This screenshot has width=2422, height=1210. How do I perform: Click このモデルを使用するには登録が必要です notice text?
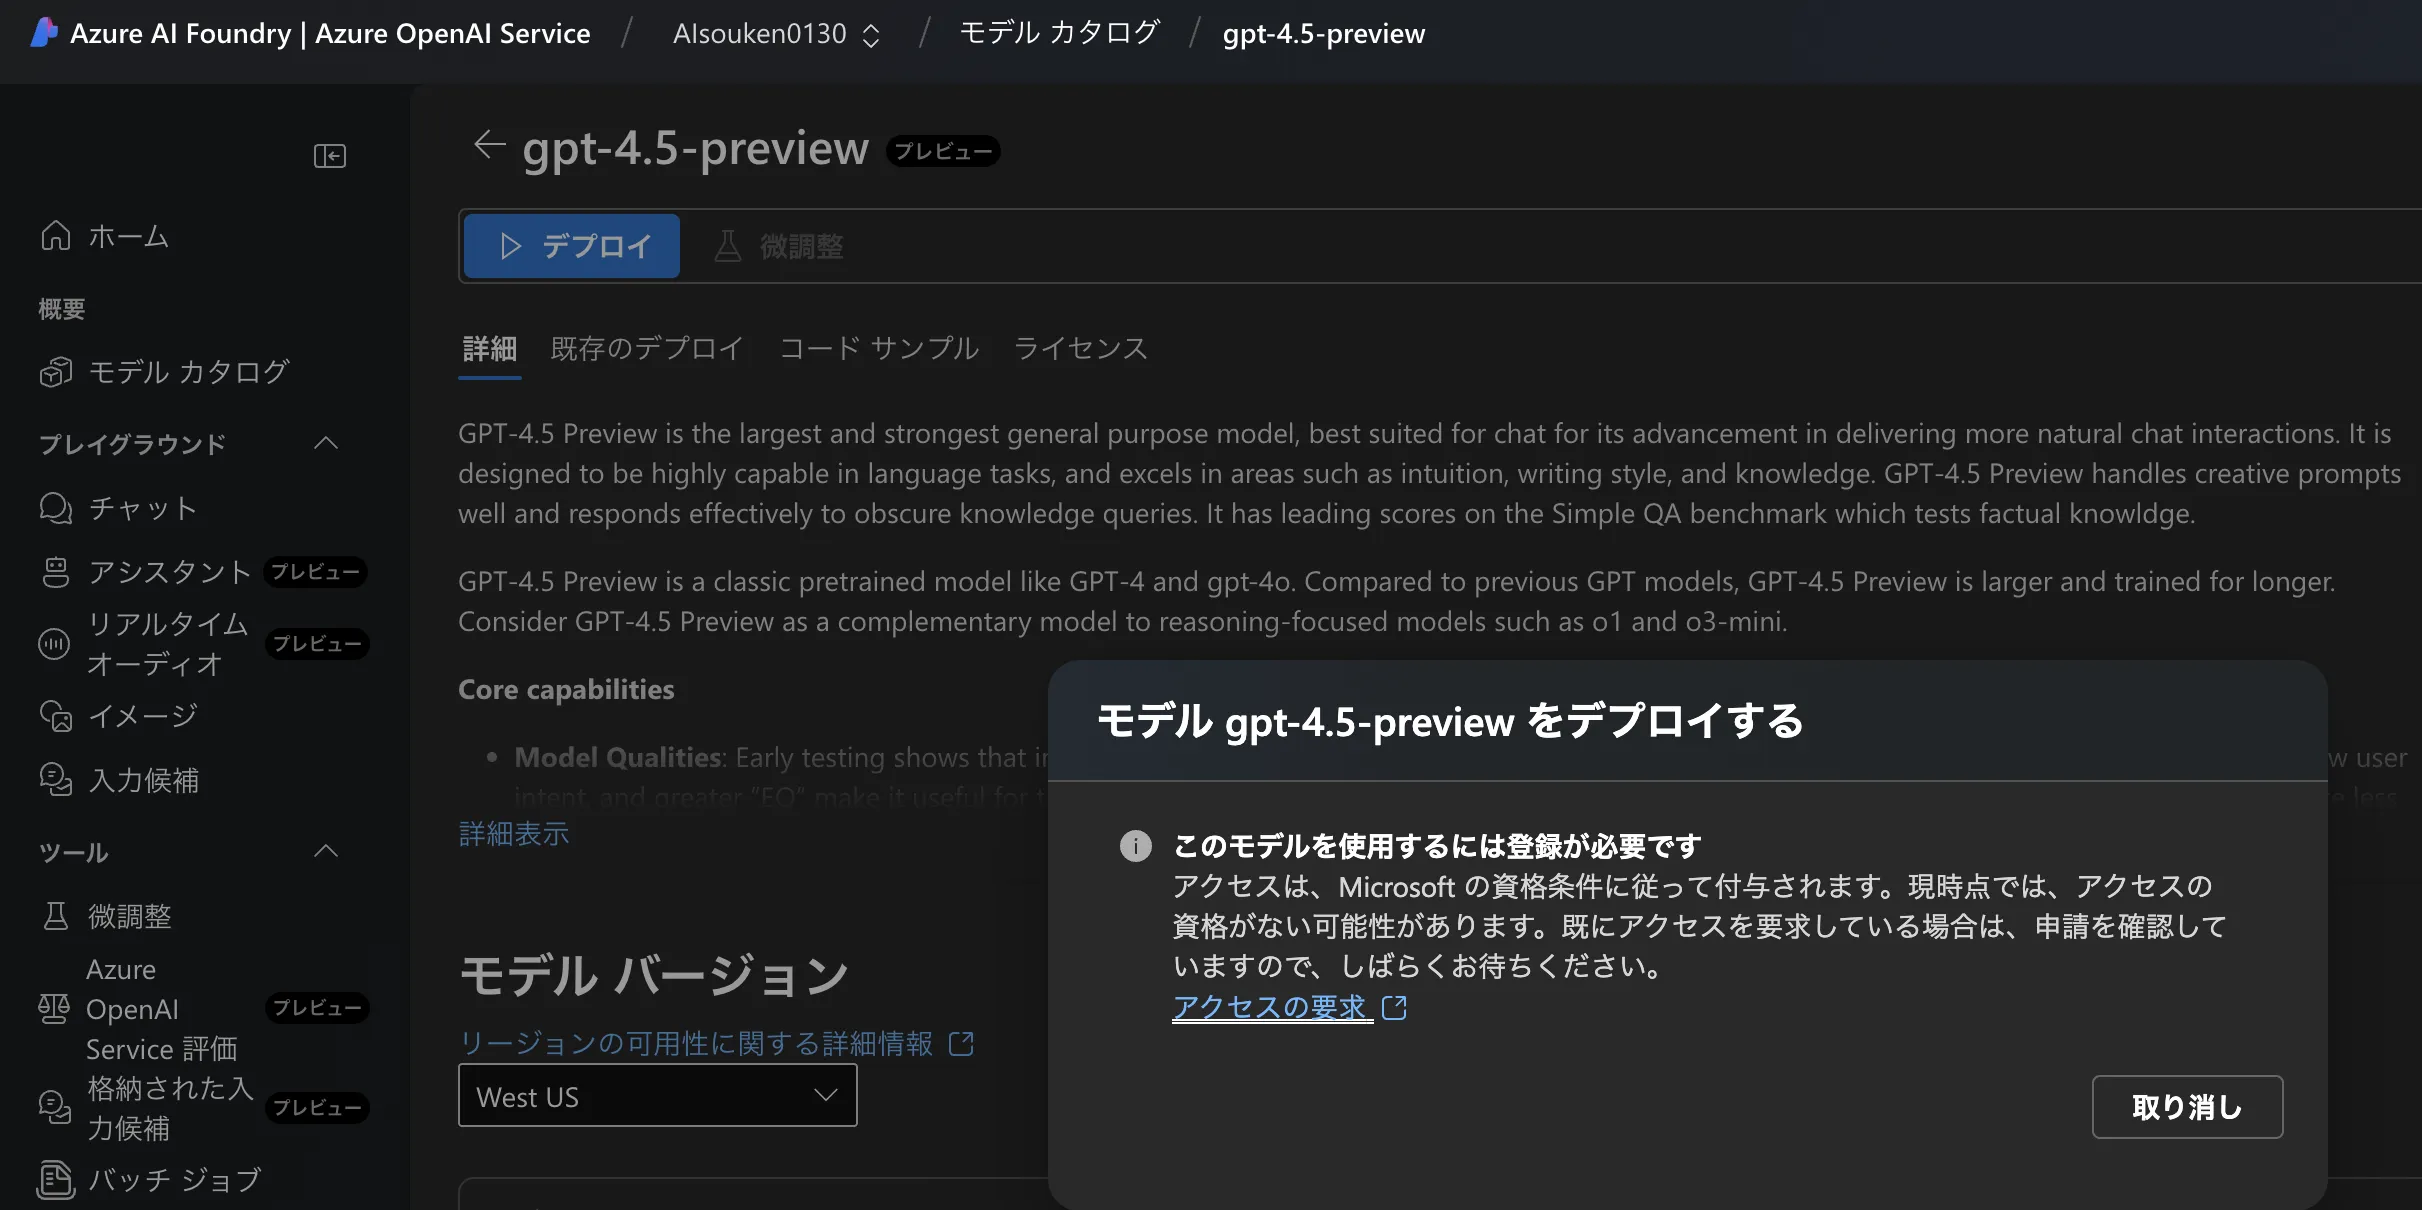pos(1437,846)
